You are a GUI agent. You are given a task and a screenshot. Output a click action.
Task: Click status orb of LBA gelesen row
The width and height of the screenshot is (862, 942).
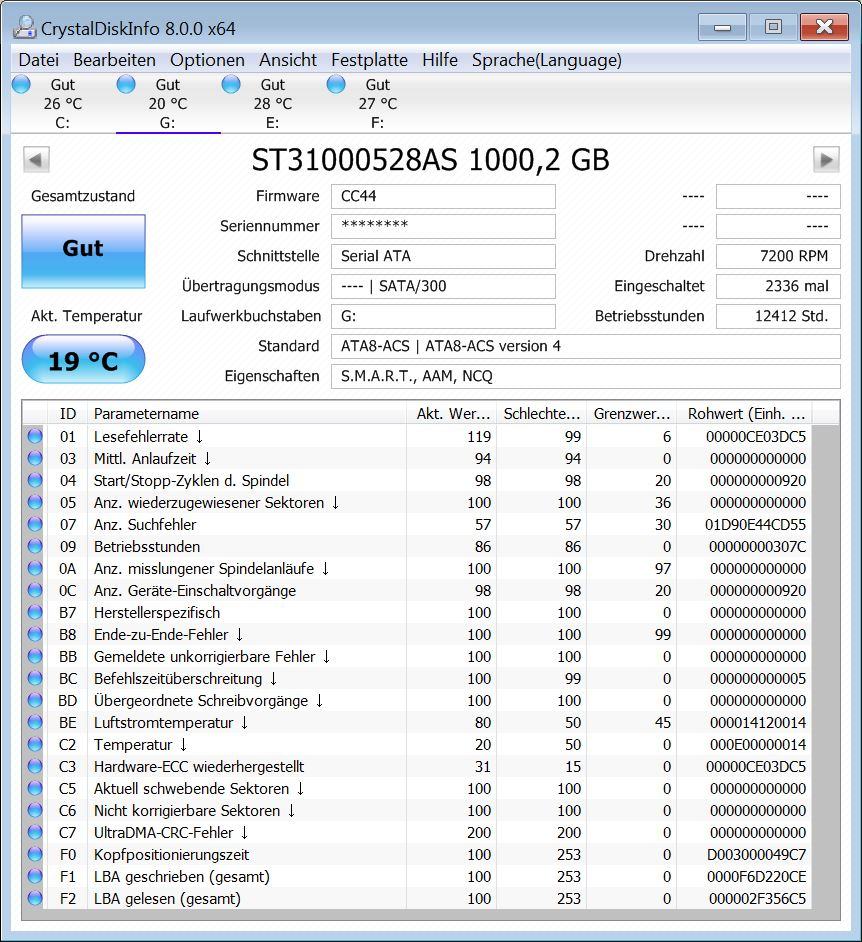click(x=35, y=898)
